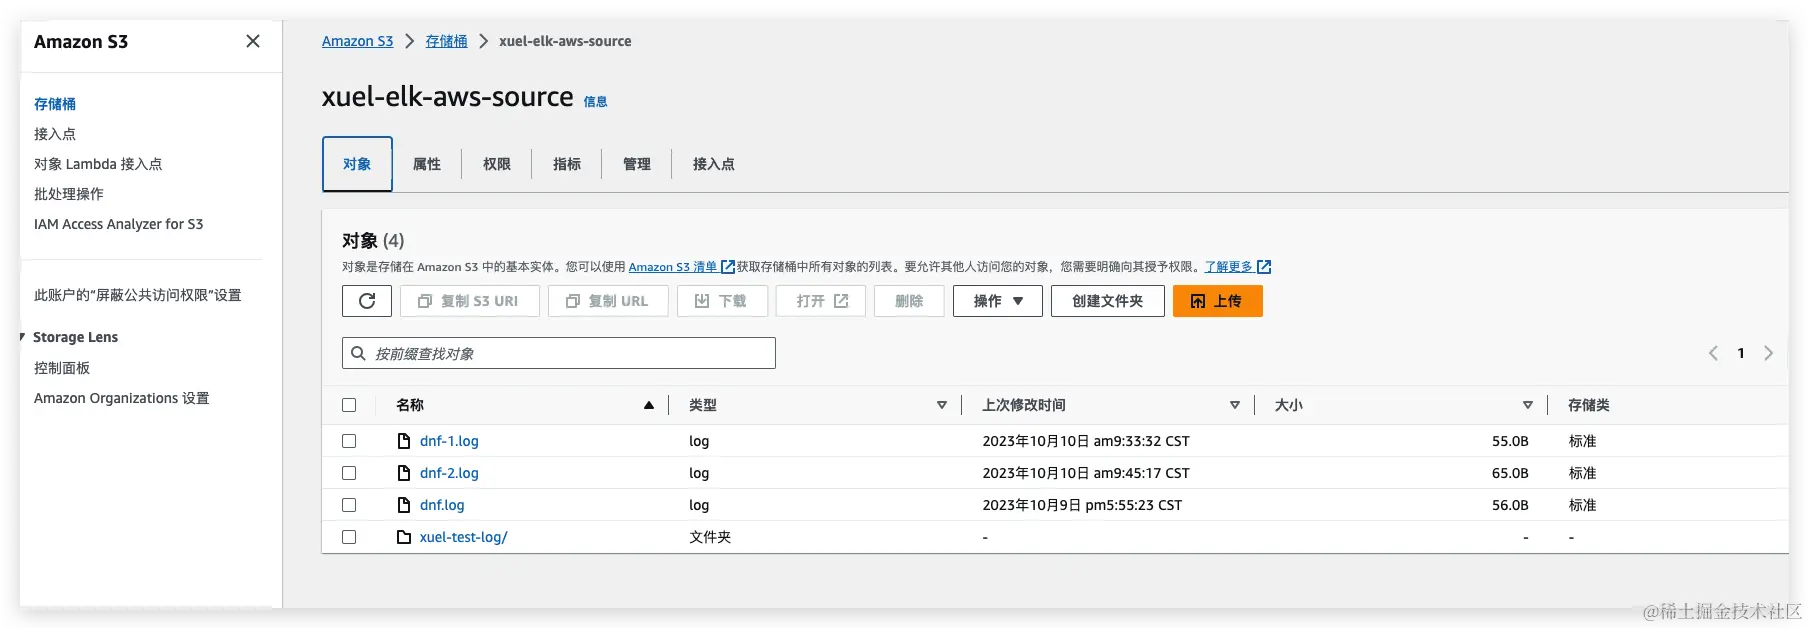
Task: Toggle the select-all objects checkbox
Action: pos(349,405)
